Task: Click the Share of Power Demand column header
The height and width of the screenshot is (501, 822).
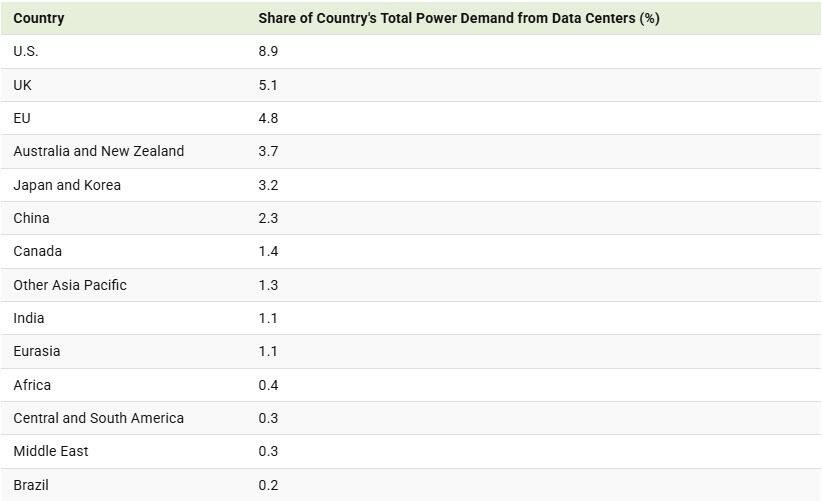Action: [458, 18]
